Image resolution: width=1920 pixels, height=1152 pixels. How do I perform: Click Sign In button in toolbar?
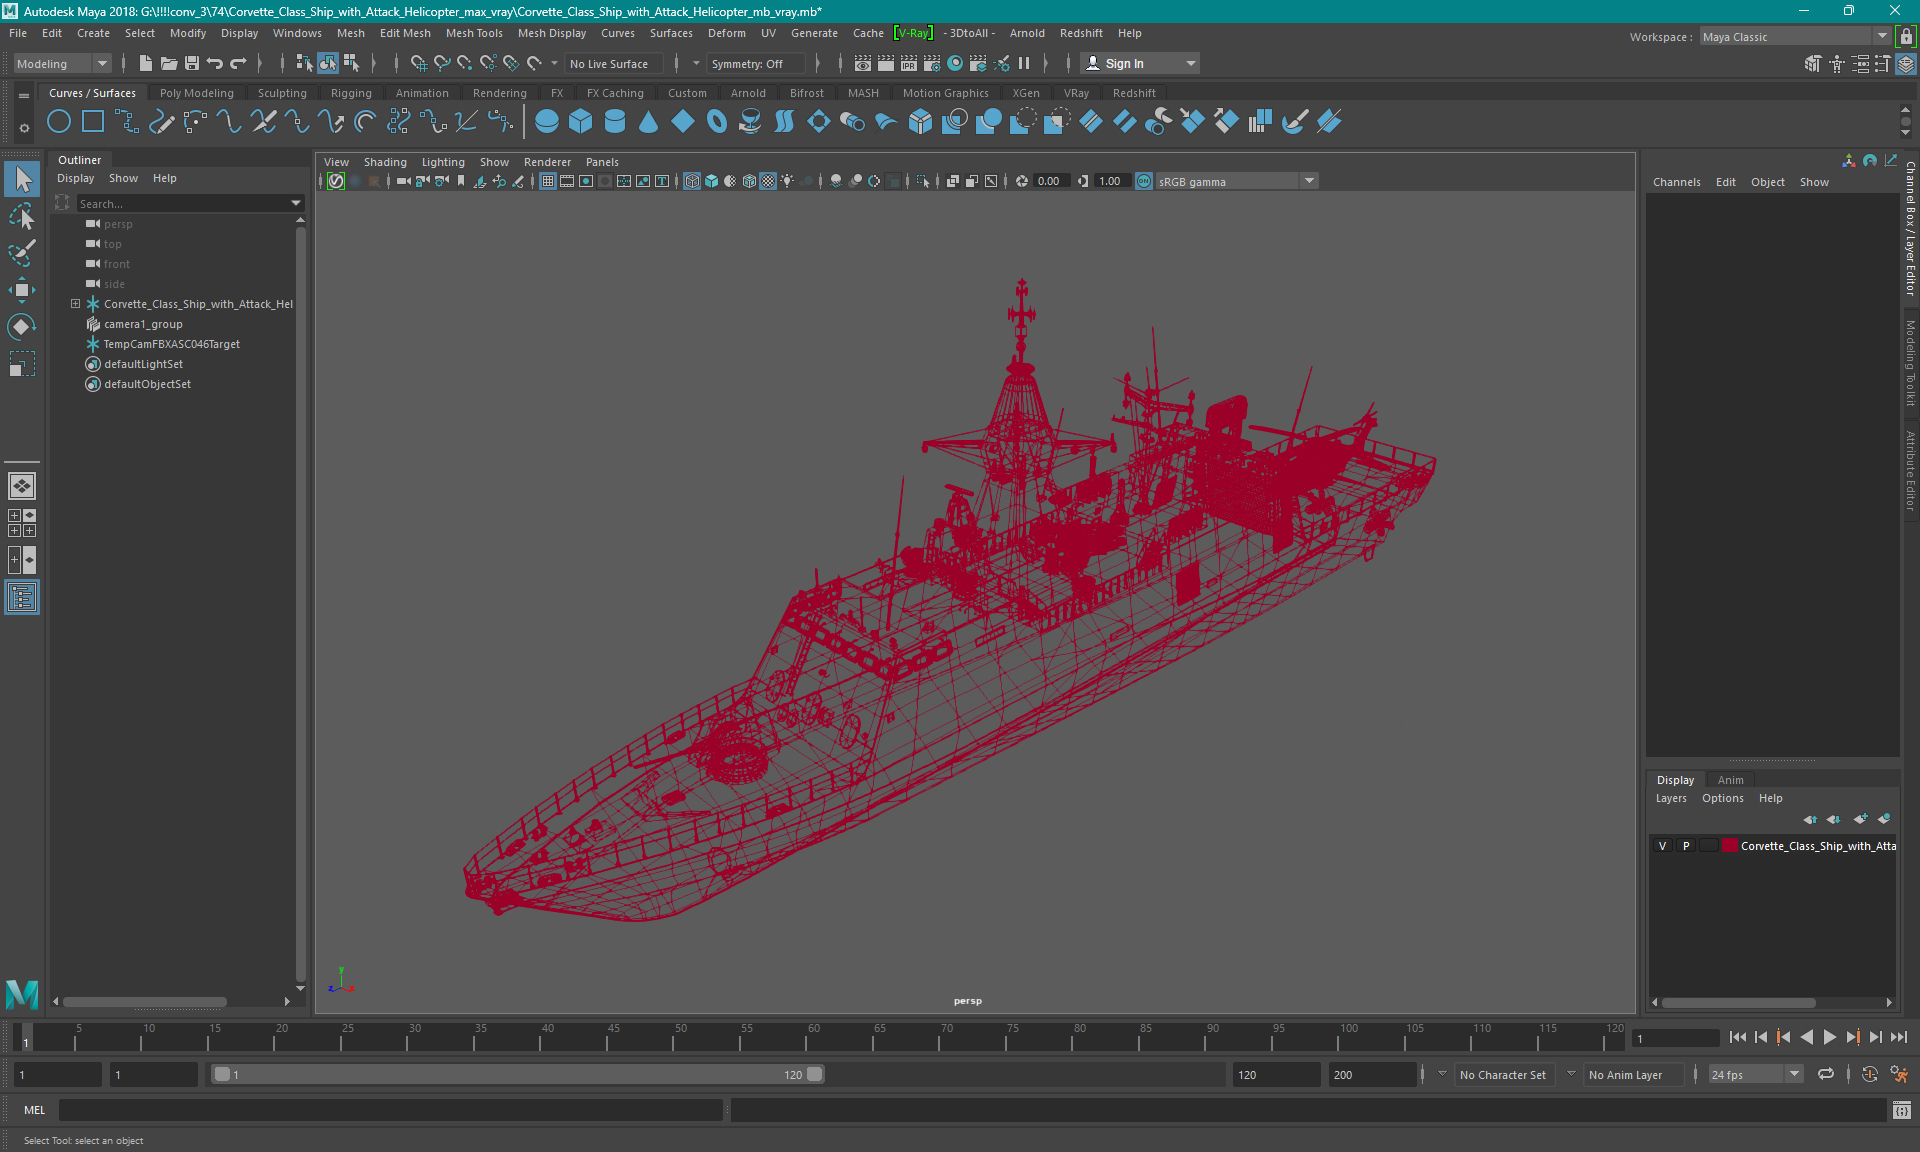(x=1127, y=63)
